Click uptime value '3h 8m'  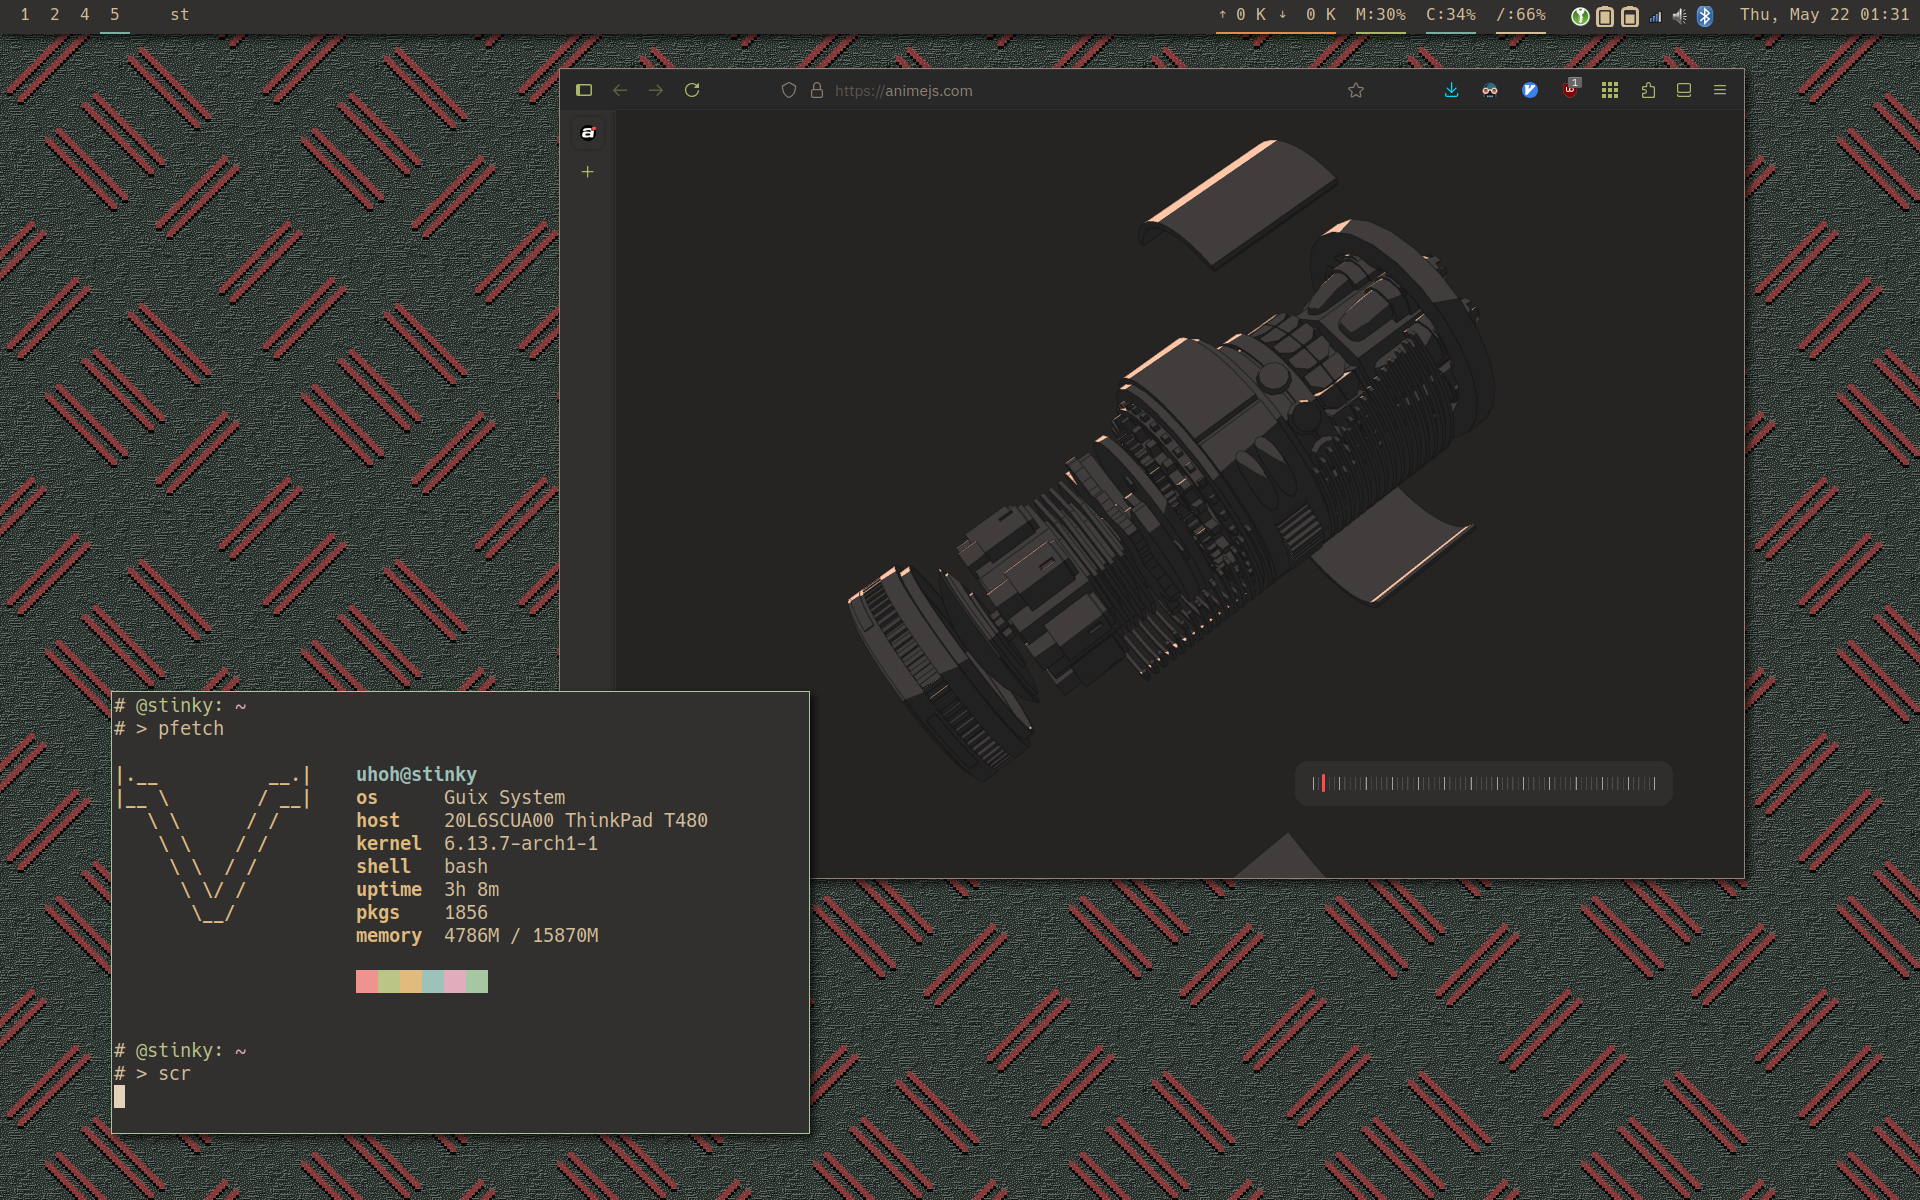pyautogui.click(x=472, y=889)
